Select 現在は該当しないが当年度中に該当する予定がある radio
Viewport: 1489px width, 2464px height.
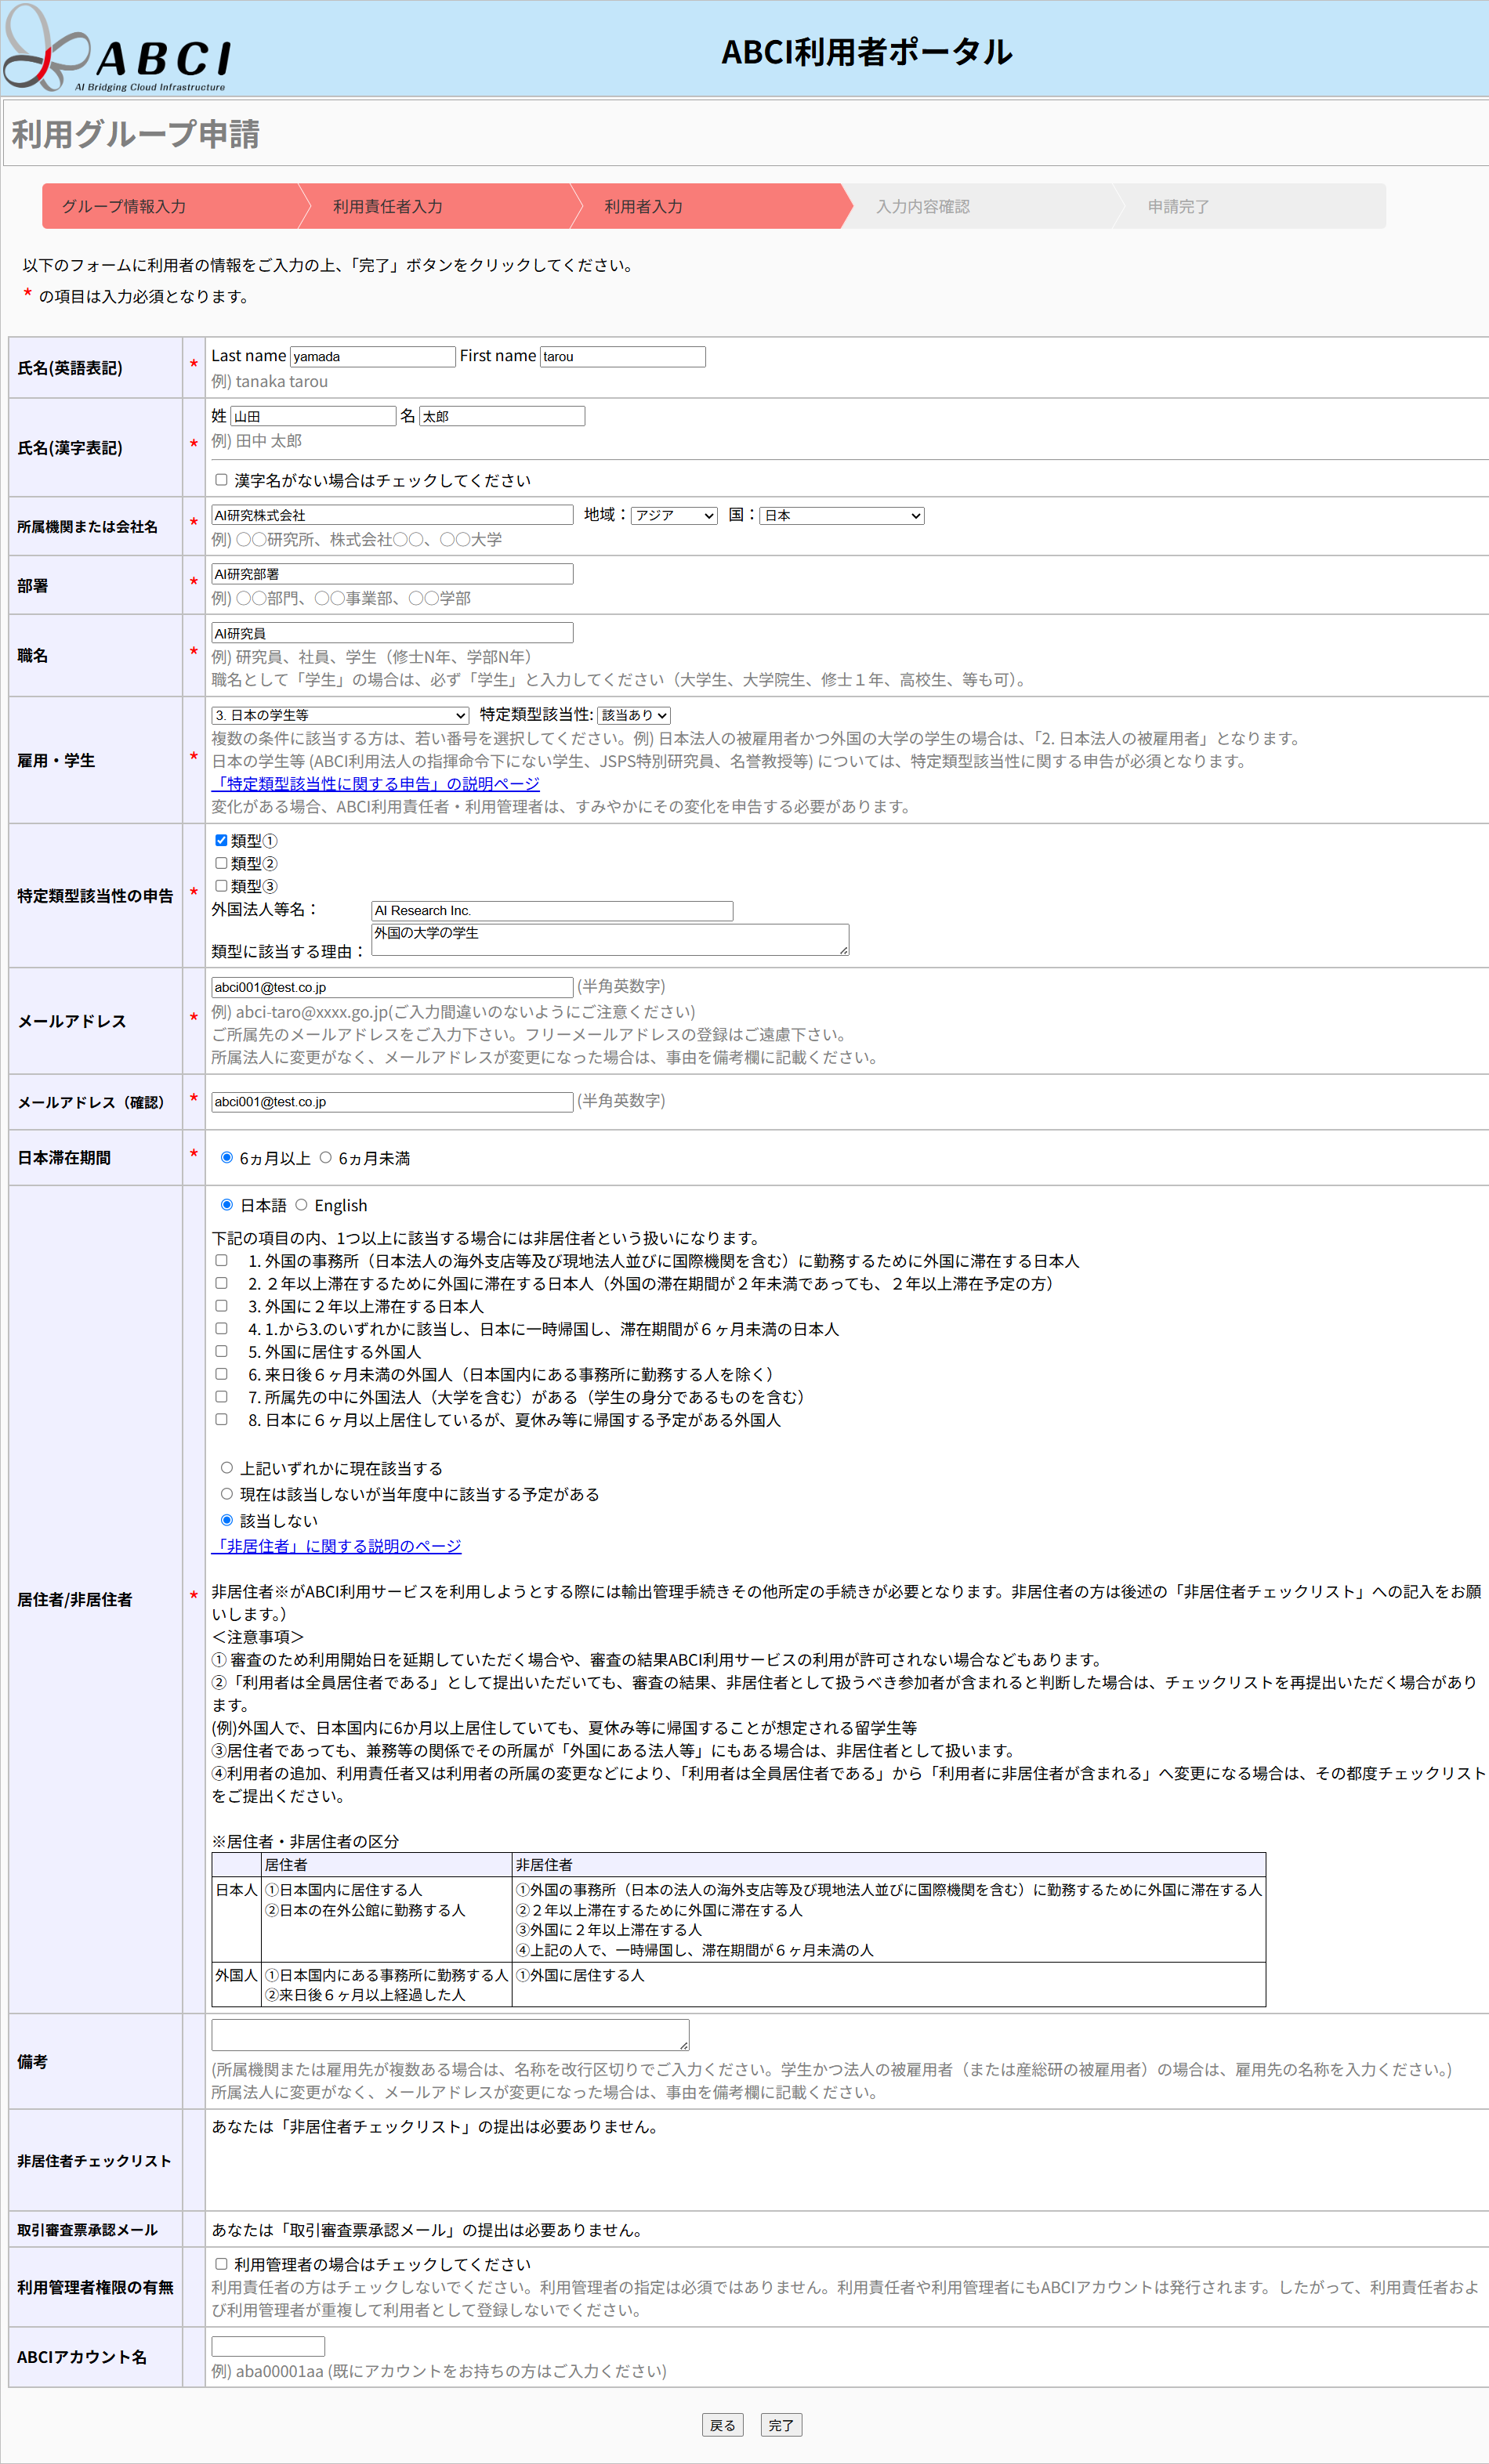coord(227,1494)
